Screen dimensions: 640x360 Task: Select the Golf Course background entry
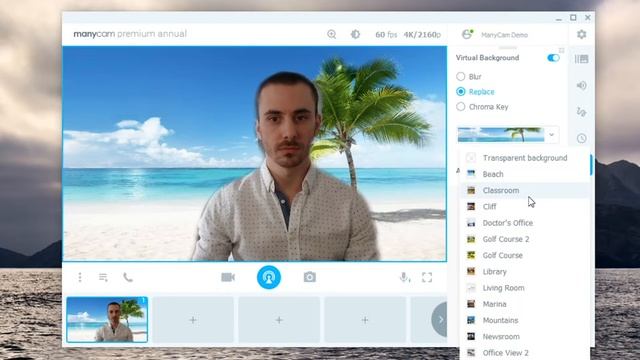(524, 256)
